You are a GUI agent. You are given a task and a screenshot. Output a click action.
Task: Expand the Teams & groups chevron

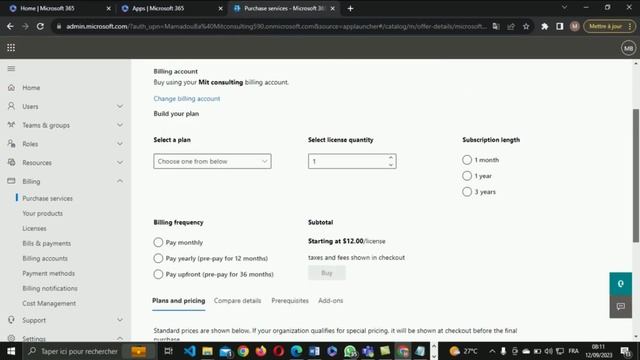click(120, 125)
